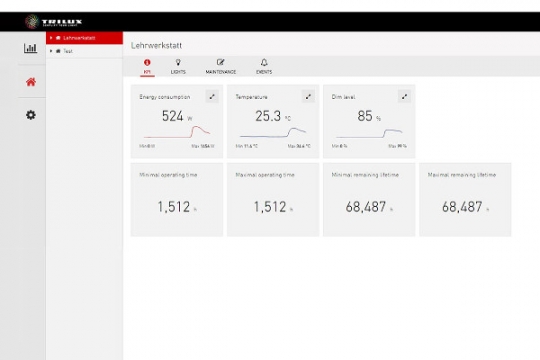This screenshot has width=540, height=360.
Task: Click the Temperature card title
Action: pyautogui.click(x=251, y=97)
